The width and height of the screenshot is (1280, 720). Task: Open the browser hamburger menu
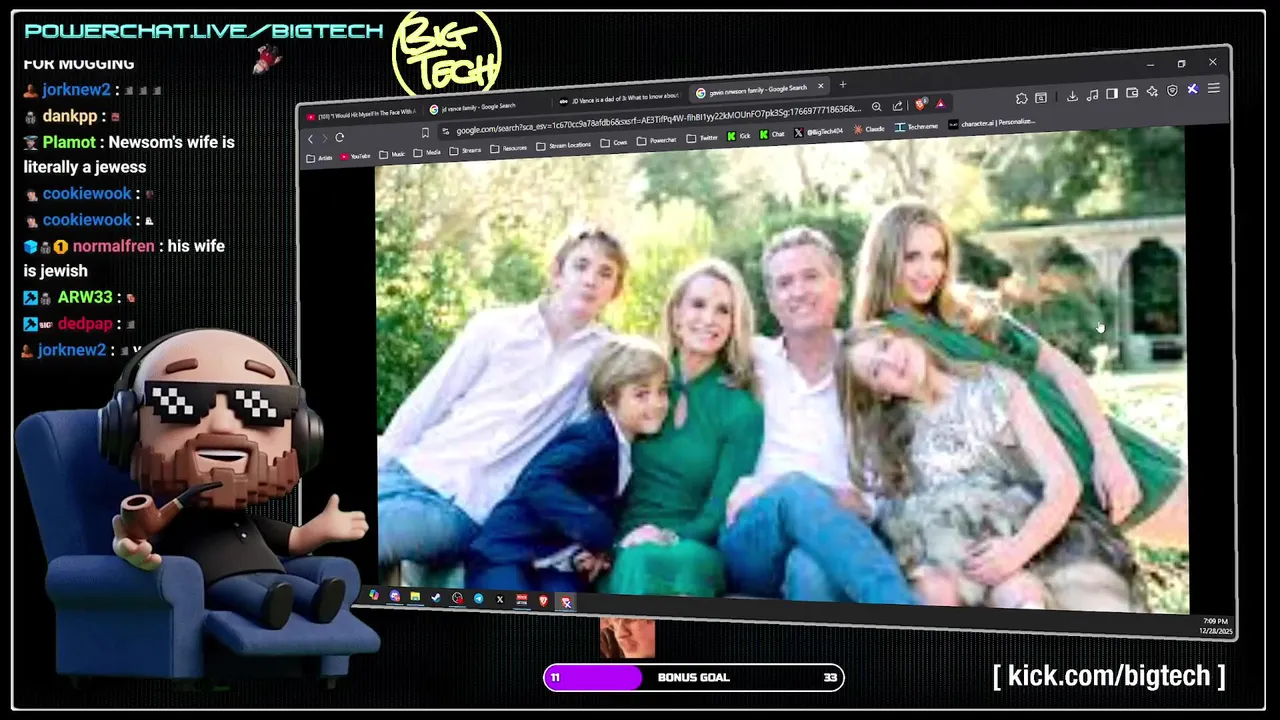[x=1214, y=88]
